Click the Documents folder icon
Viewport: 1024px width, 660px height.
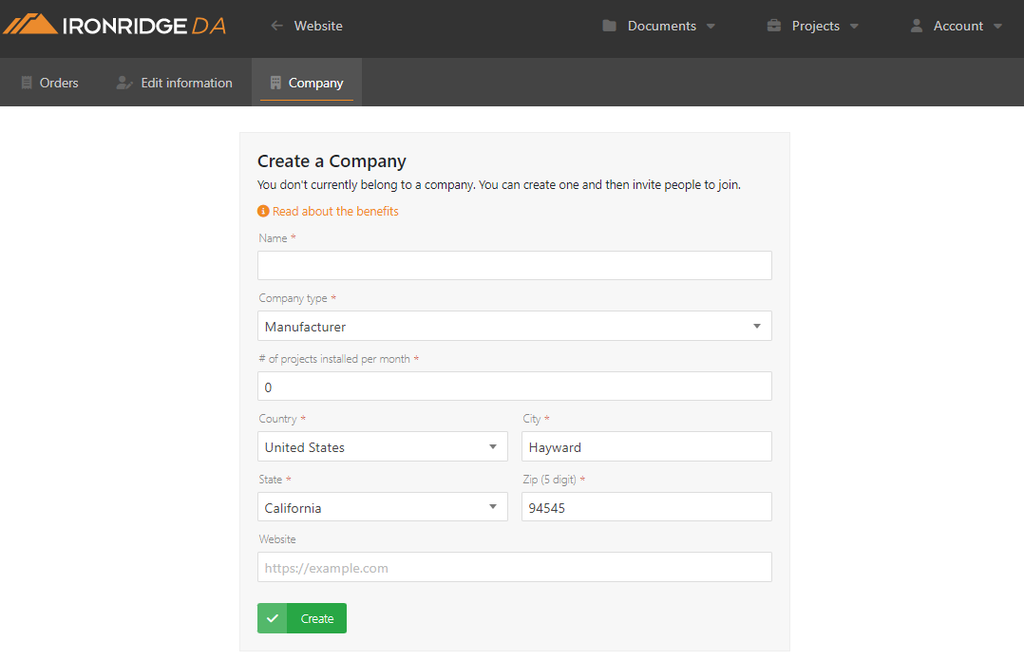(609, 26)
